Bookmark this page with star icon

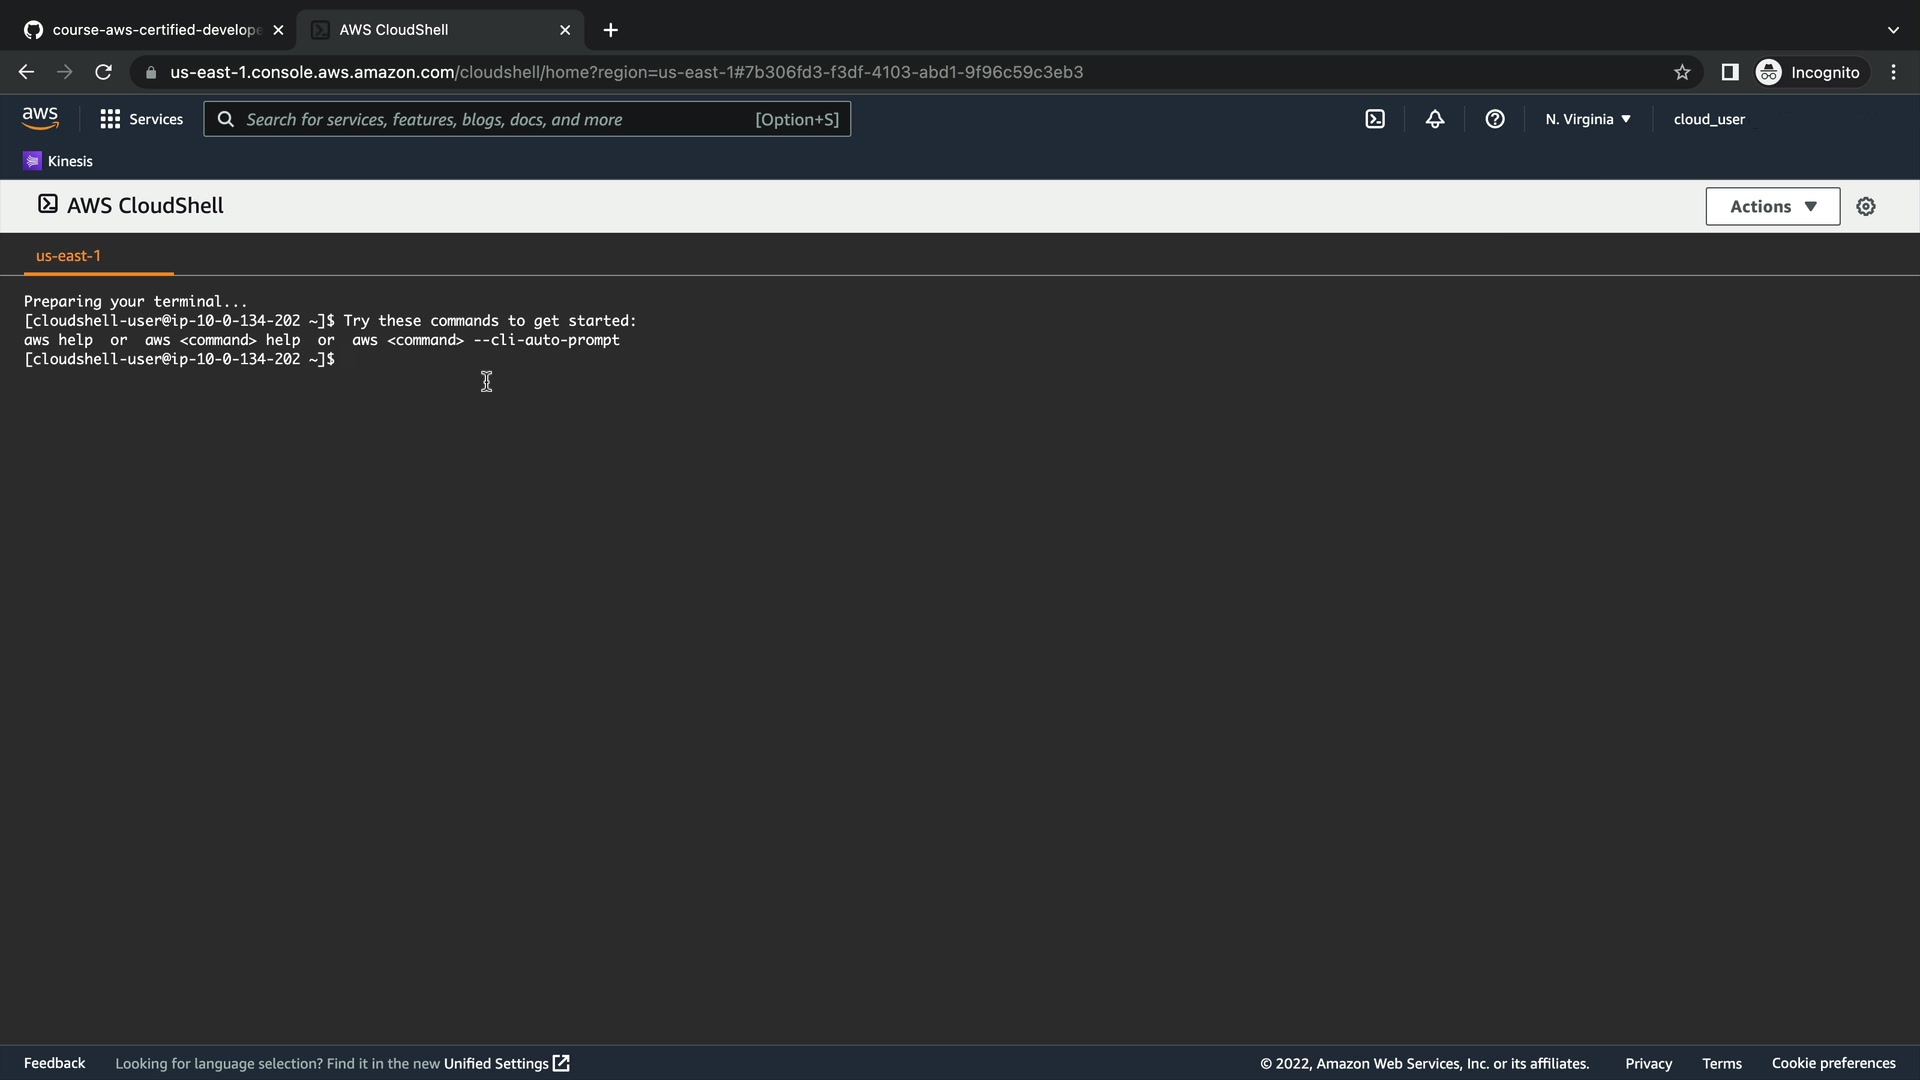click(1682, 72)
